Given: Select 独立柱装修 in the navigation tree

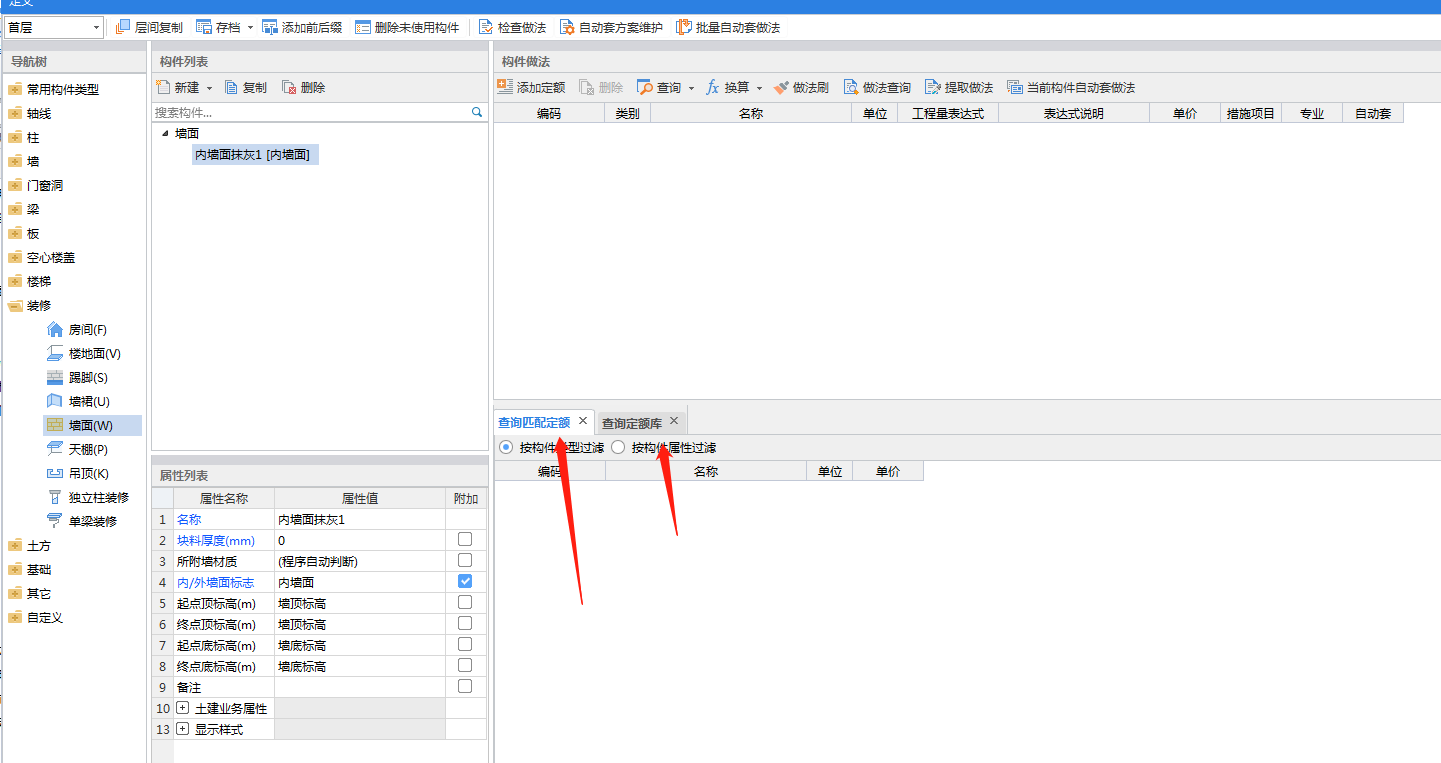Looking at the screenshot, I should click(88, 497).
